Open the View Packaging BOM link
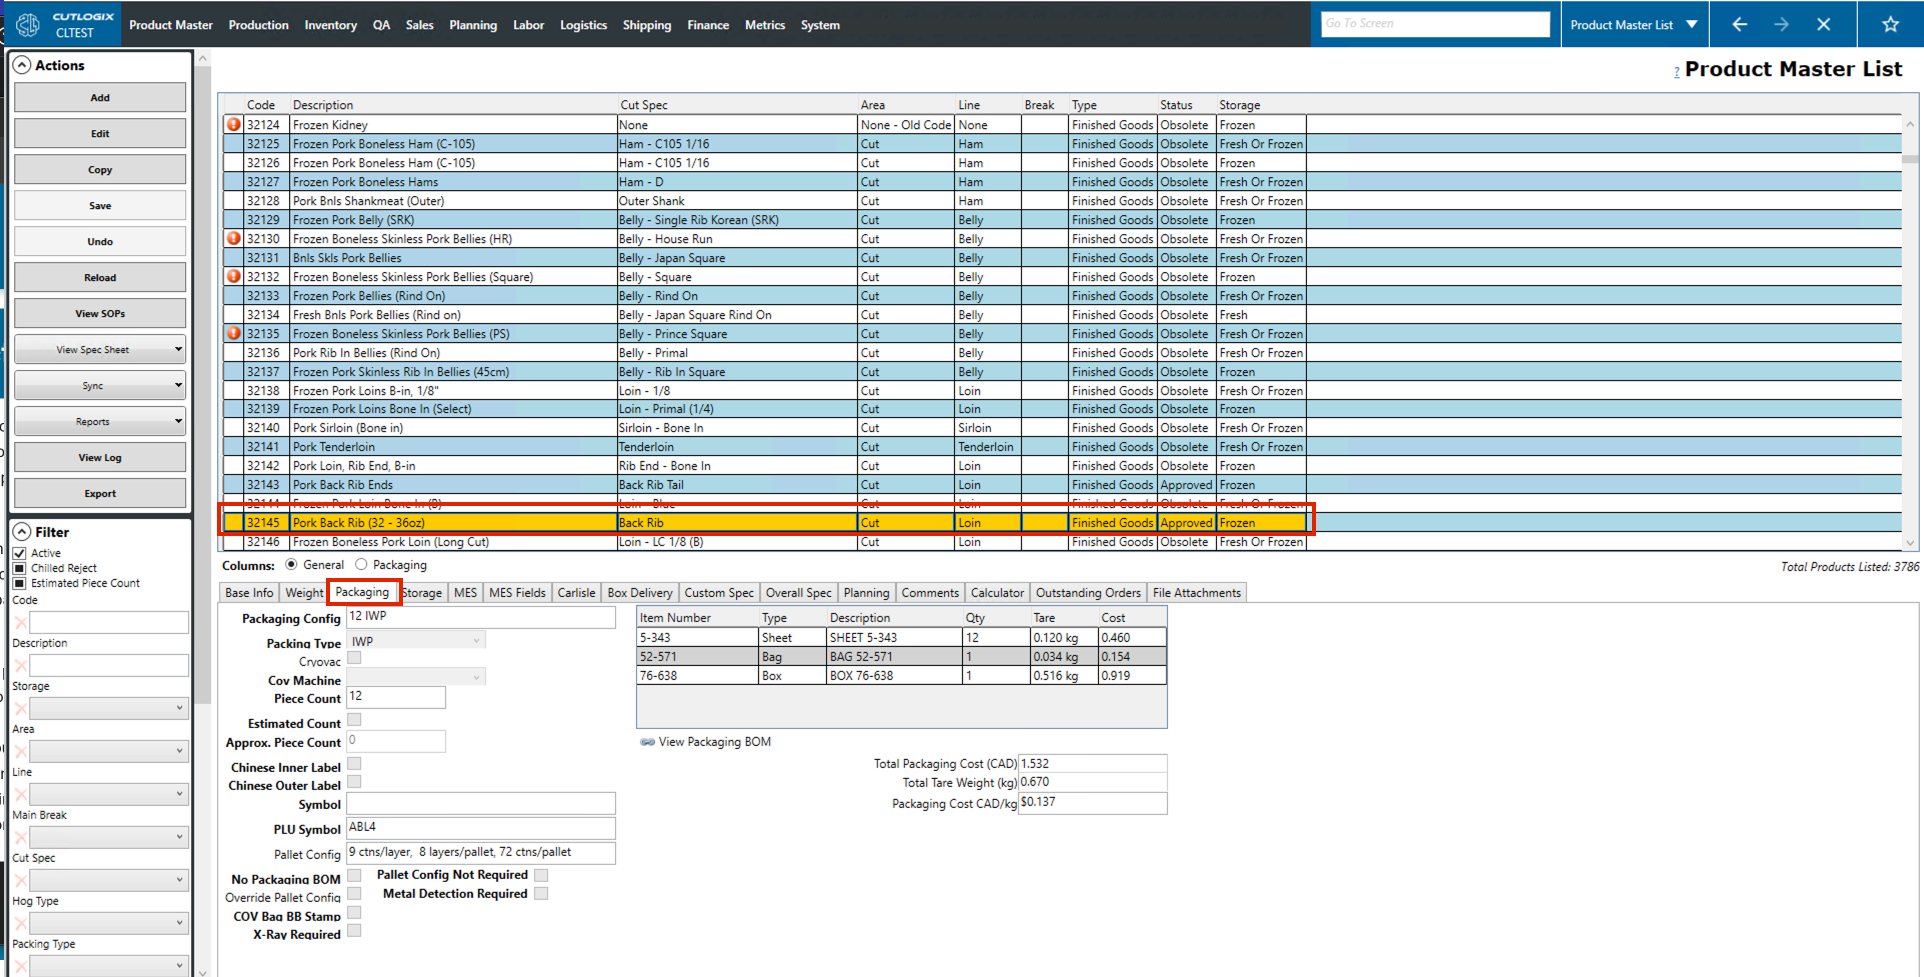Image resolution: width=1924 pixels, height=977 pixels. pyautogui.click(x=714, y=742)
